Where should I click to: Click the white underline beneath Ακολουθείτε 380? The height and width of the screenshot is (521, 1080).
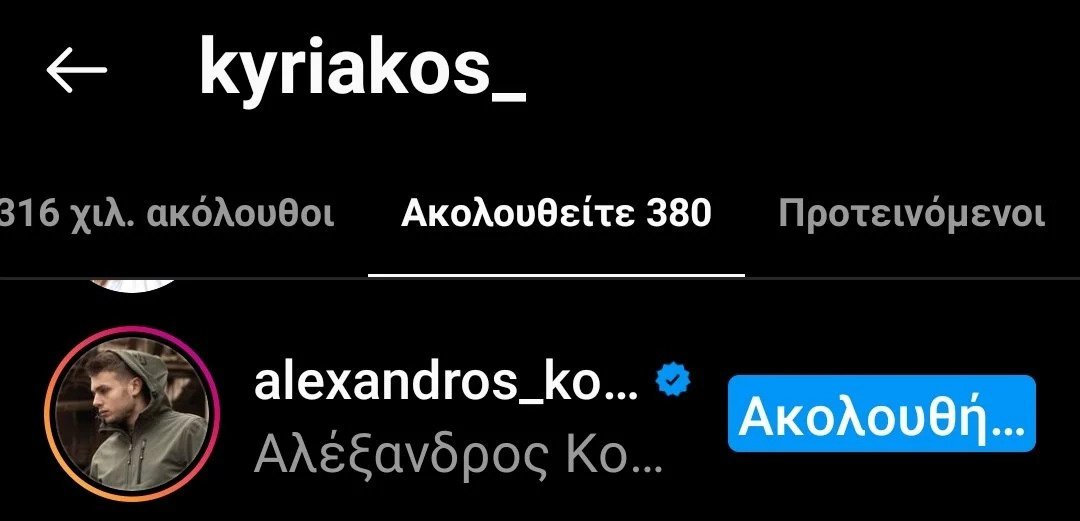557,275
